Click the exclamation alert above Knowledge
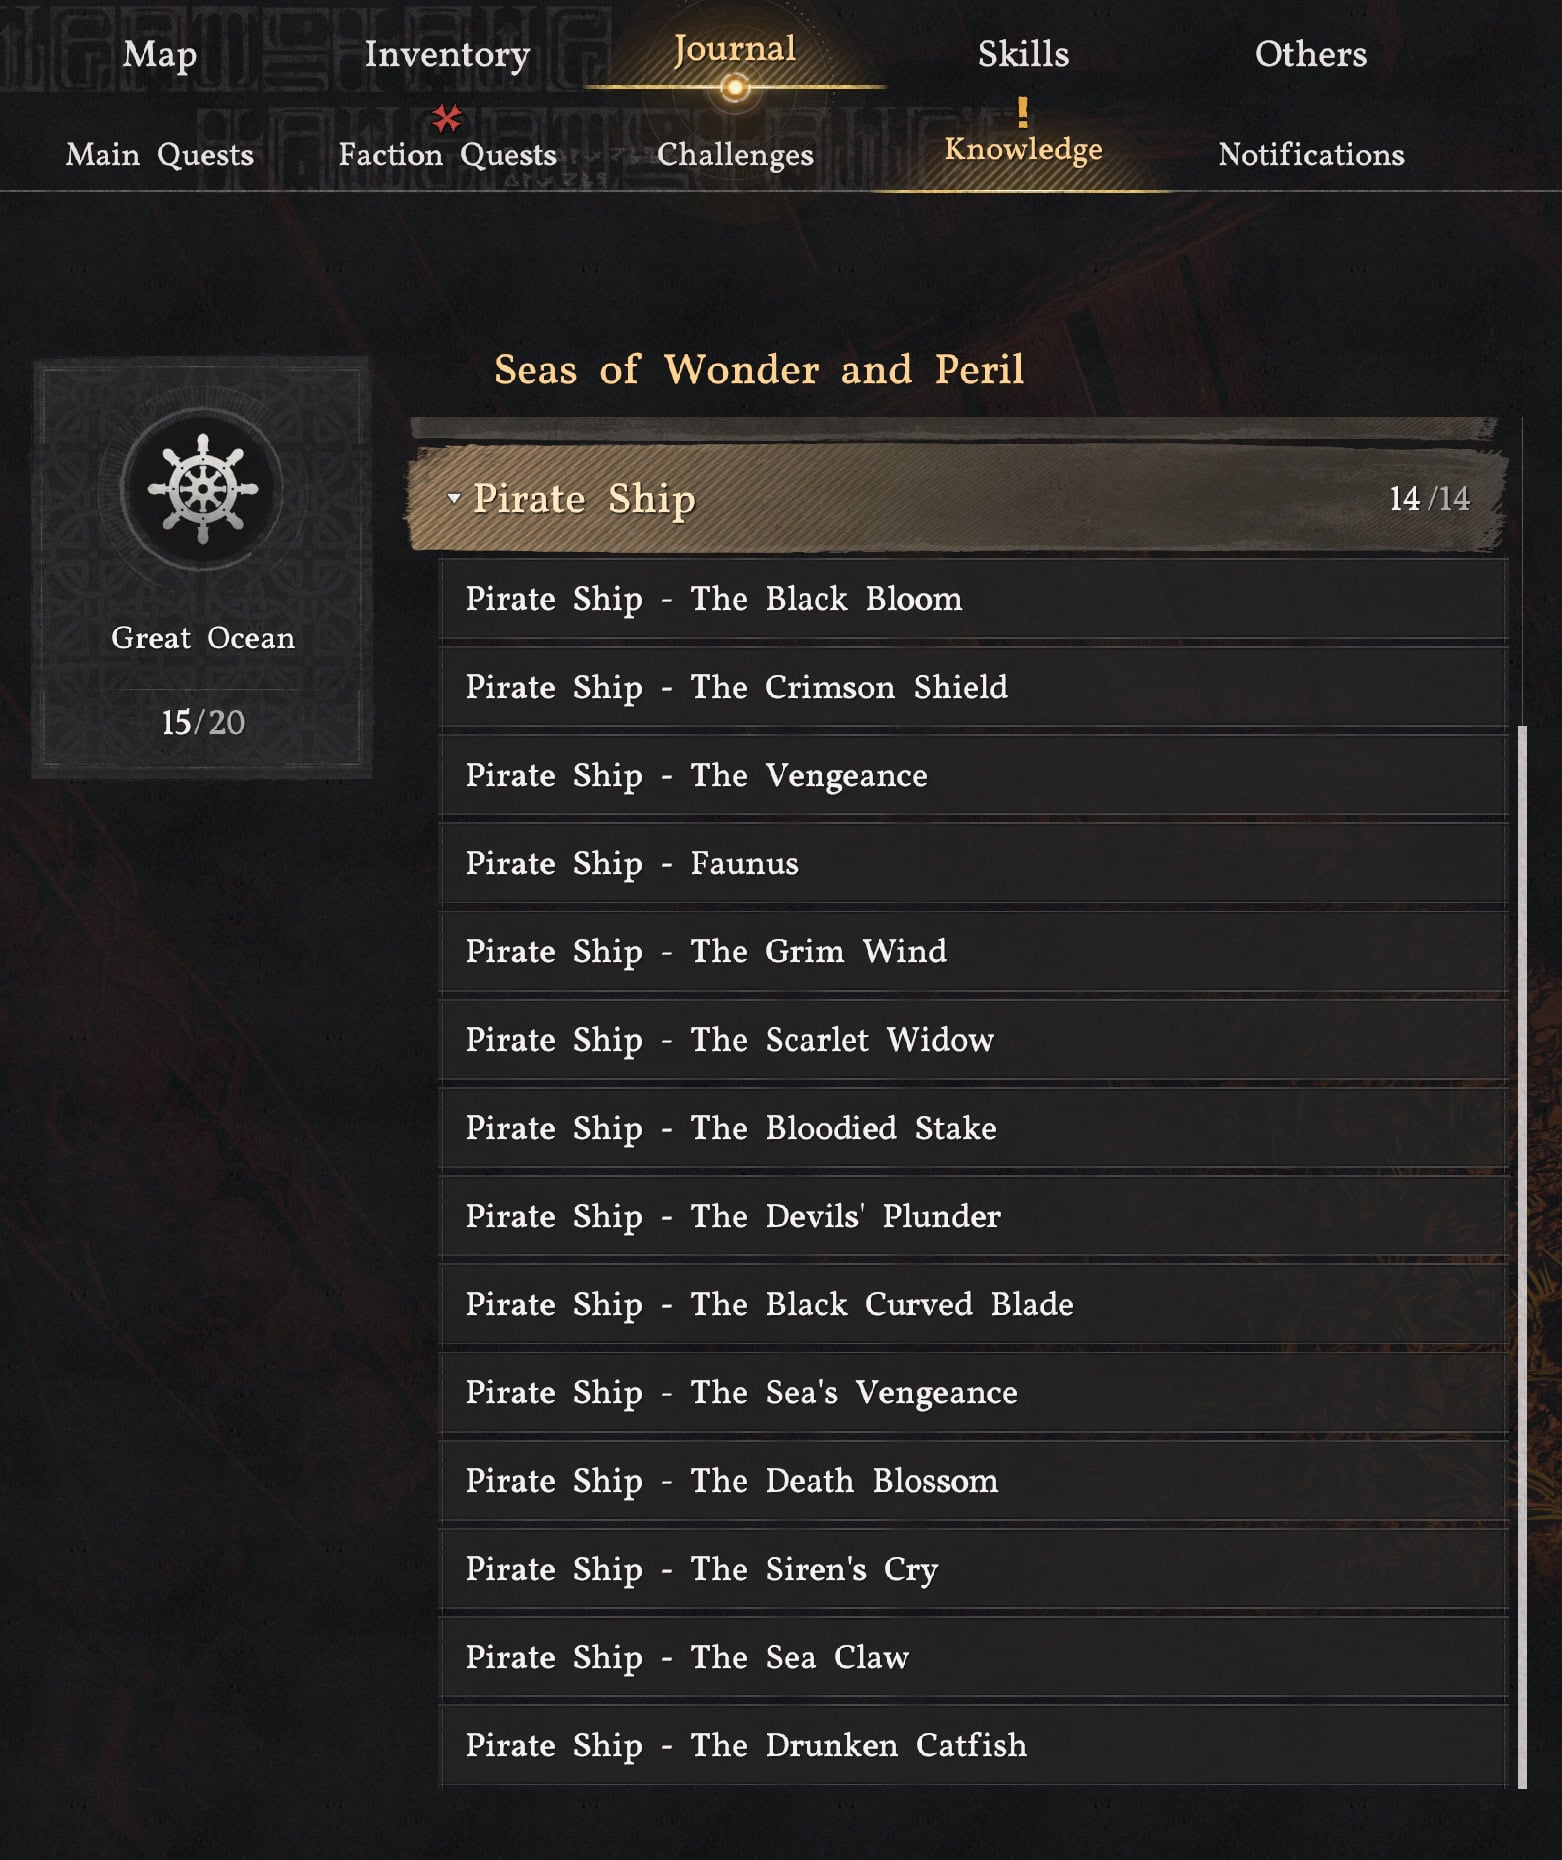This screenshot has width=1562, height=1860. click(x=1022, y=112)
